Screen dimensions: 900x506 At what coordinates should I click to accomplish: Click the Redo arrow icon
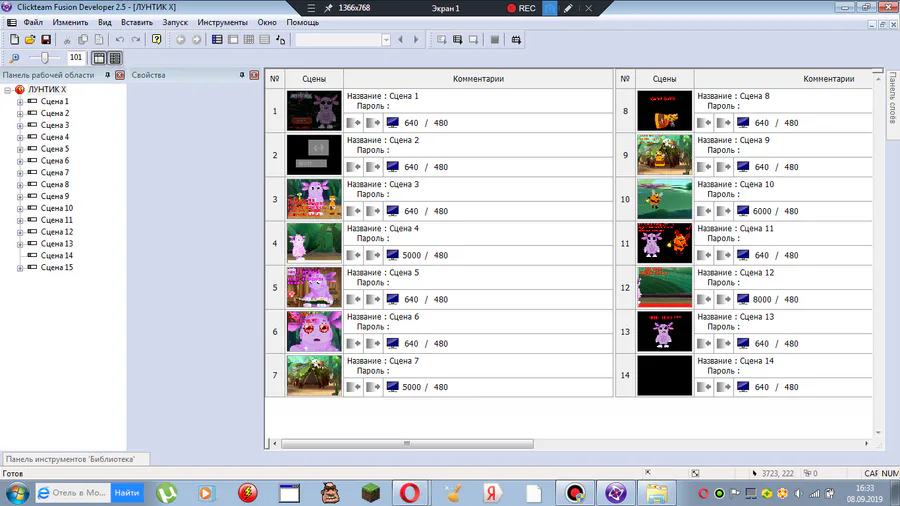point(135,40)
